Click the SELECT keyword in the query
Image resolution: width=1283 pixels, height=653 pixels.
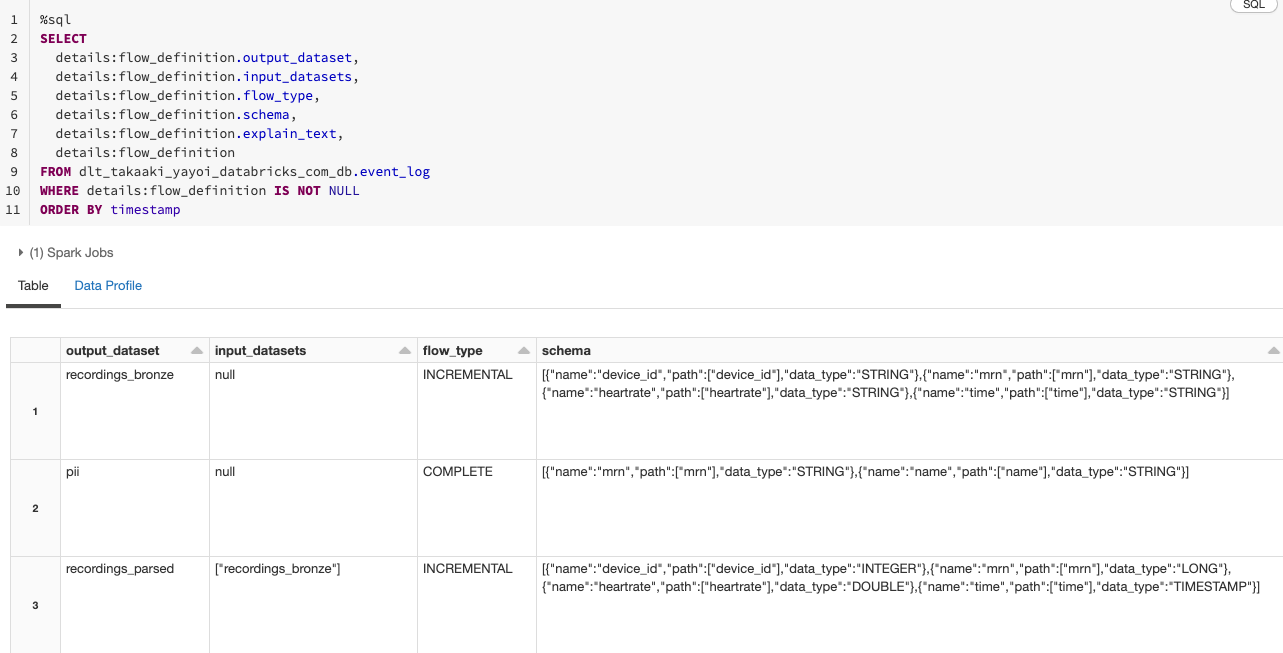point(63,39)
